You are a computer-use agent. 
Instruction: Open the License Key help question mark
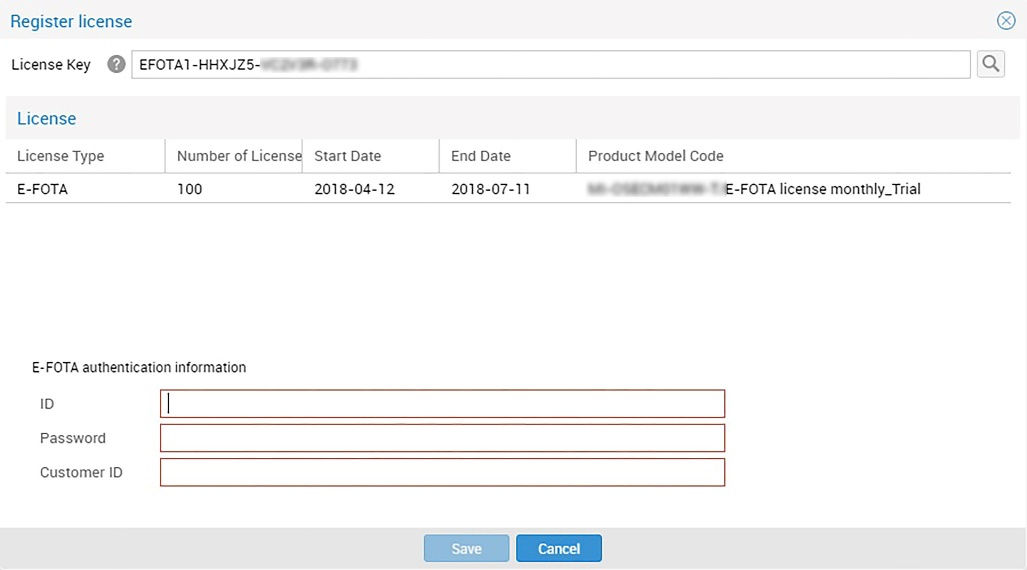(x=116, y=64)
